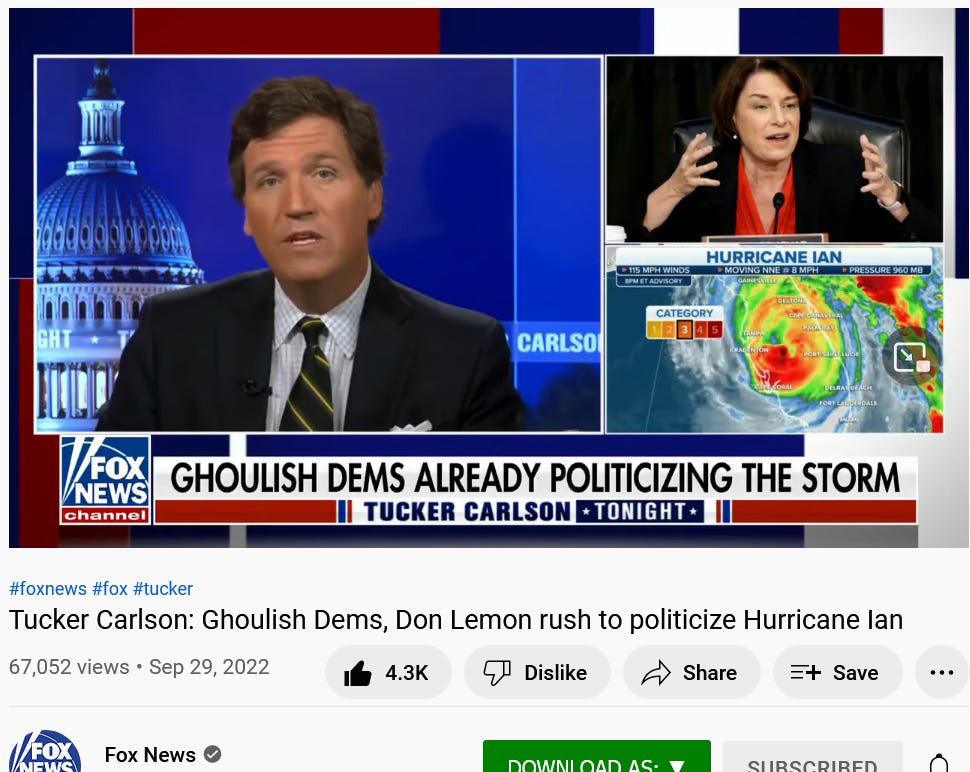This screenshot has width=970, height=772.
Task: Click the thumbs-up Like icon
Action: coord(358,673)
